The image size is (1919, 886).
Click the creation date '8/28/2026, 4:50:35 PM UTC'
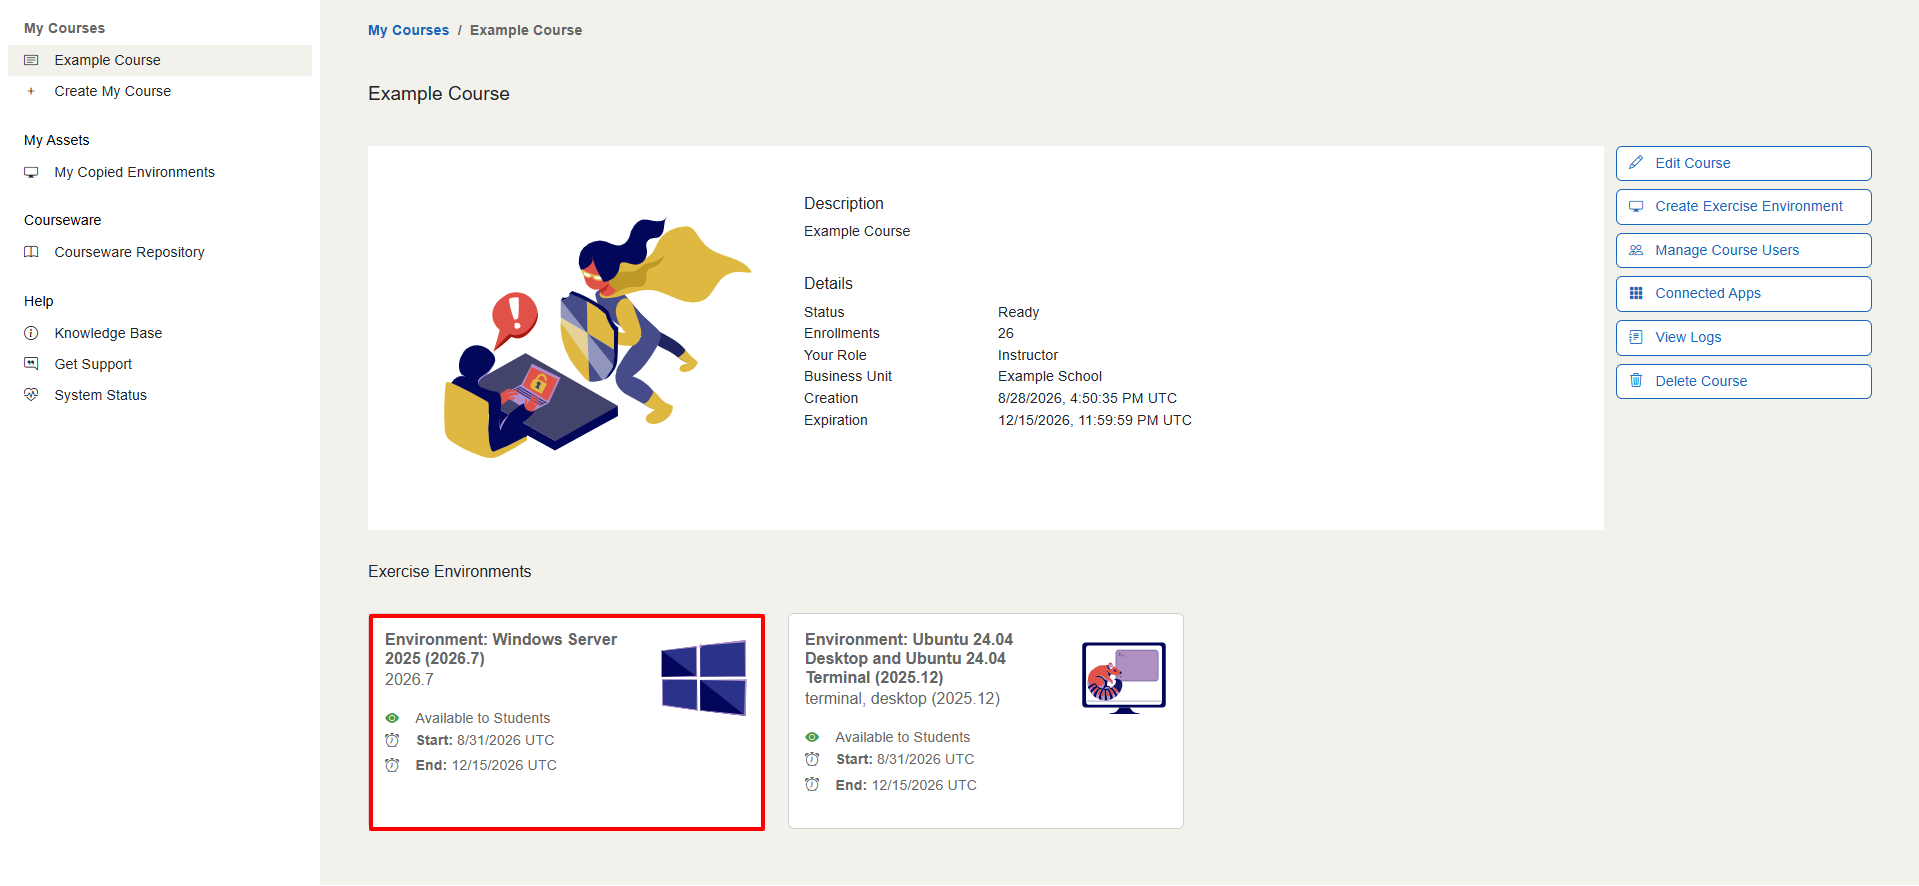[x=1087, y=398]
